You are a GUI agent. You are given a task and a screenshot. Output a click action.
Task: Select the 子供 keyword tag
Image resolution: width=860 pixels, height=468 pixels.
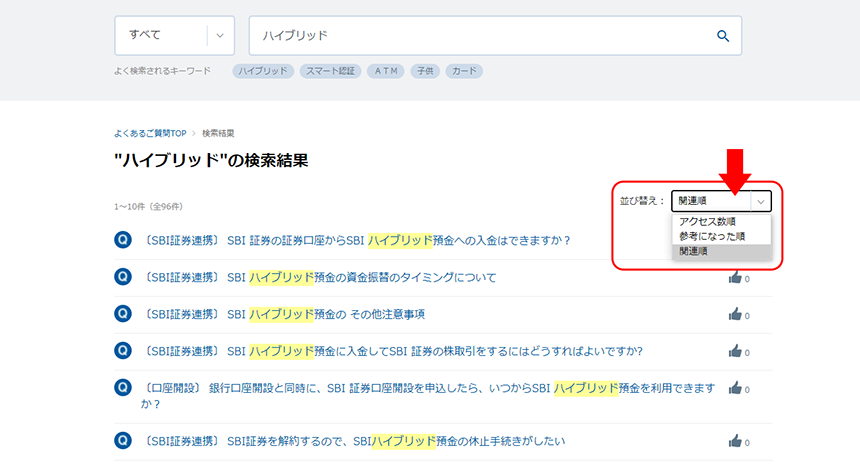click(x=425, y=71)
